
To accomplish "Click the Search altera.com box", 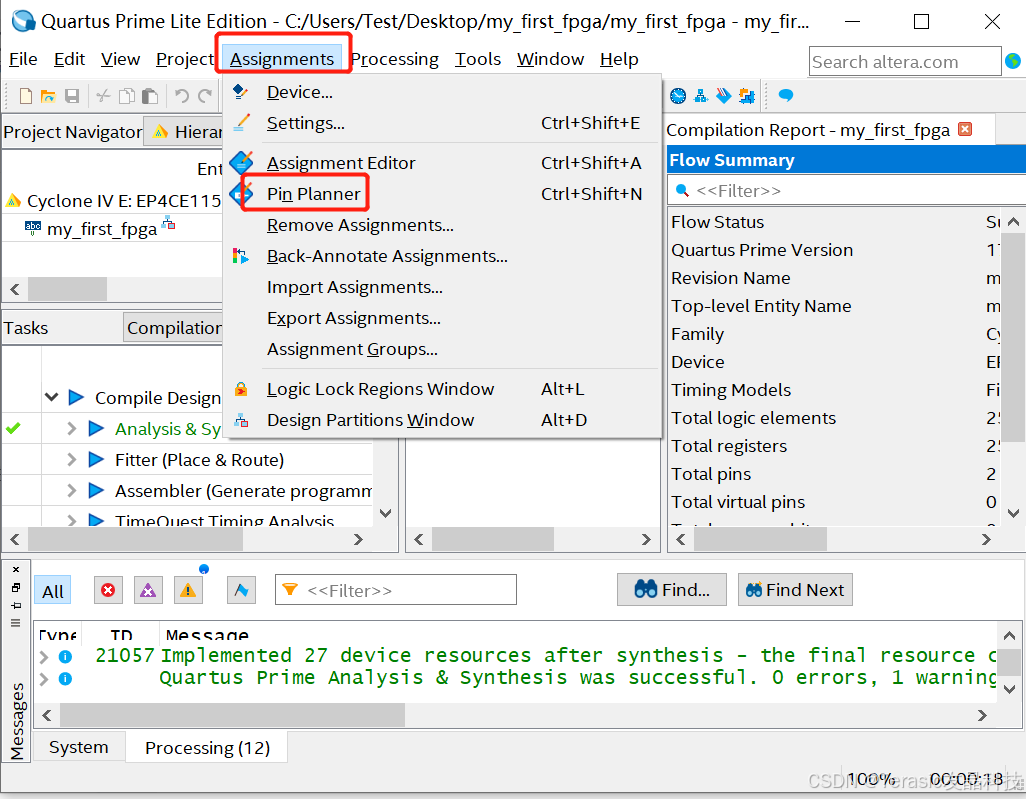I will coord(904,62).
